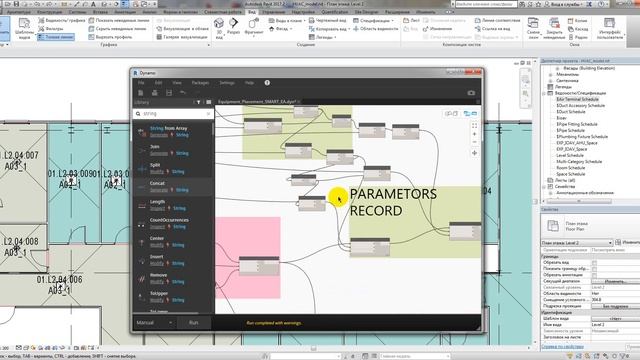Close the Equipment_Placement dyn file tab
The height and width of the screenshot is (360, 640).
point(298,102)
